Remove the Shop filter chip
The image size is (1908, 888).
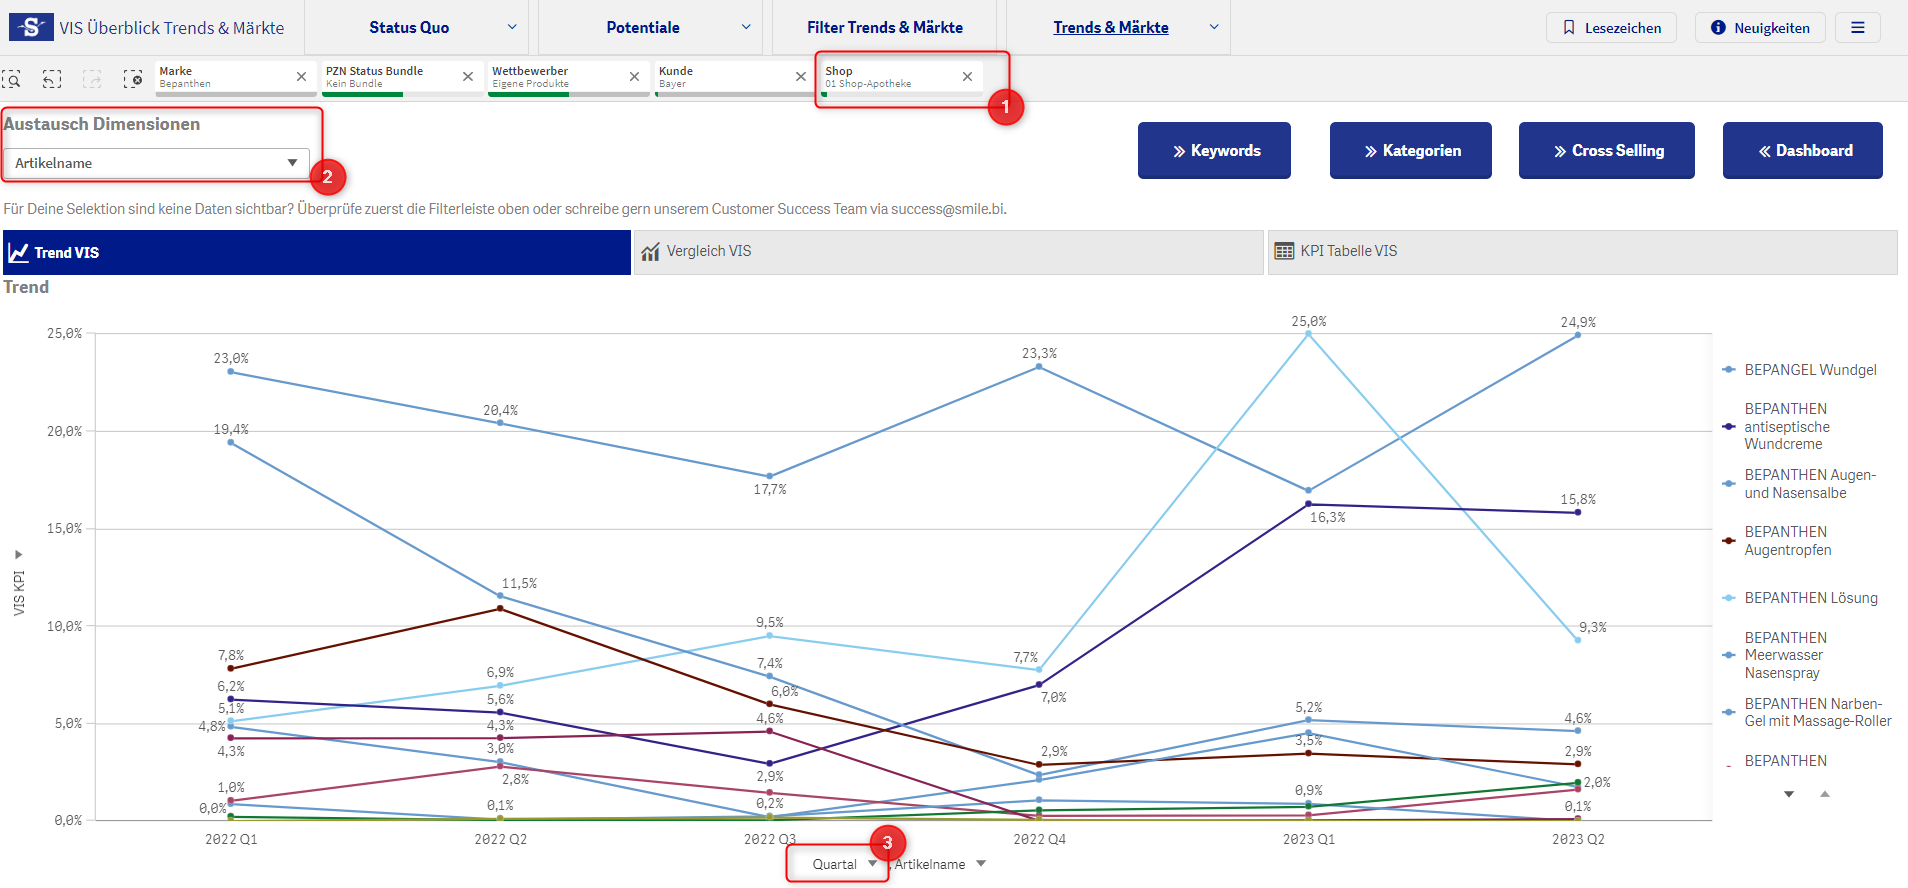[967, 77]
